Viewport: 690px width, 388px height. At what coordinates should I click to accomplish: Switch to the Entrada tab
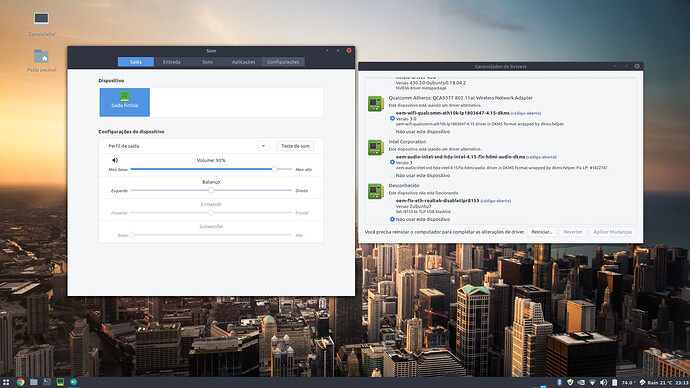tap(172, 62)
